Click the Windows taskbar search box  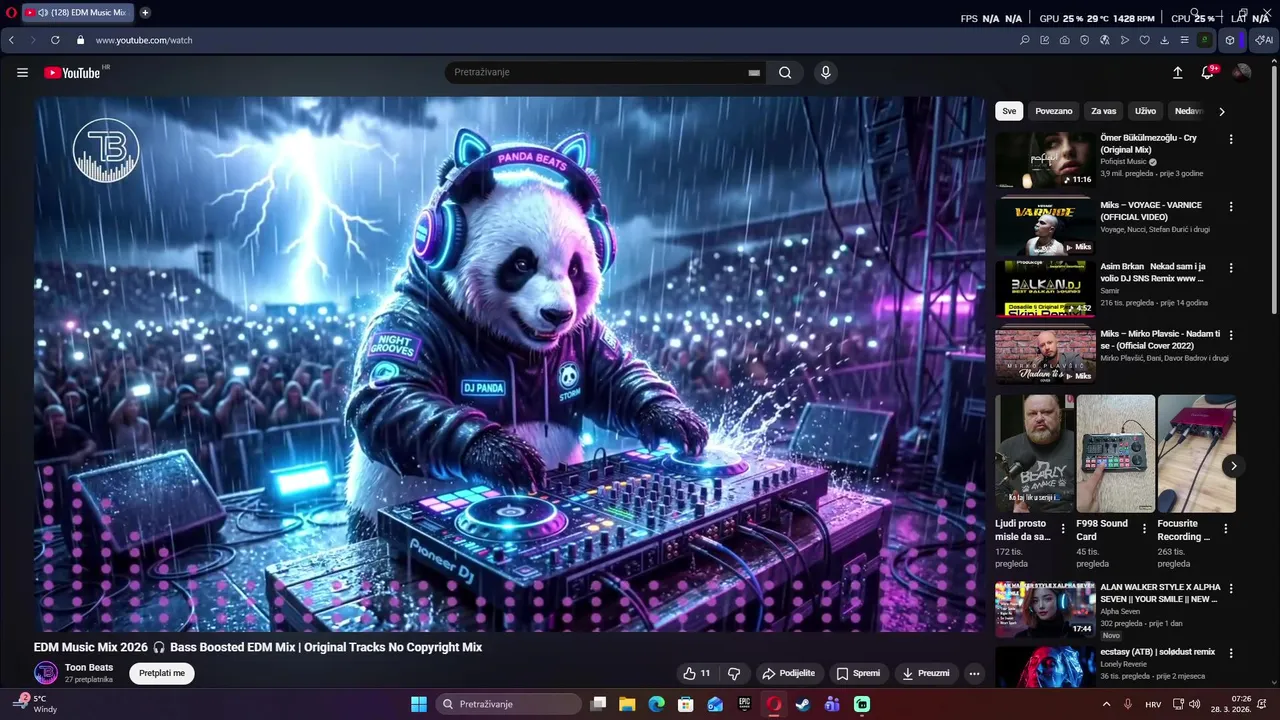(x=507, y=704)
